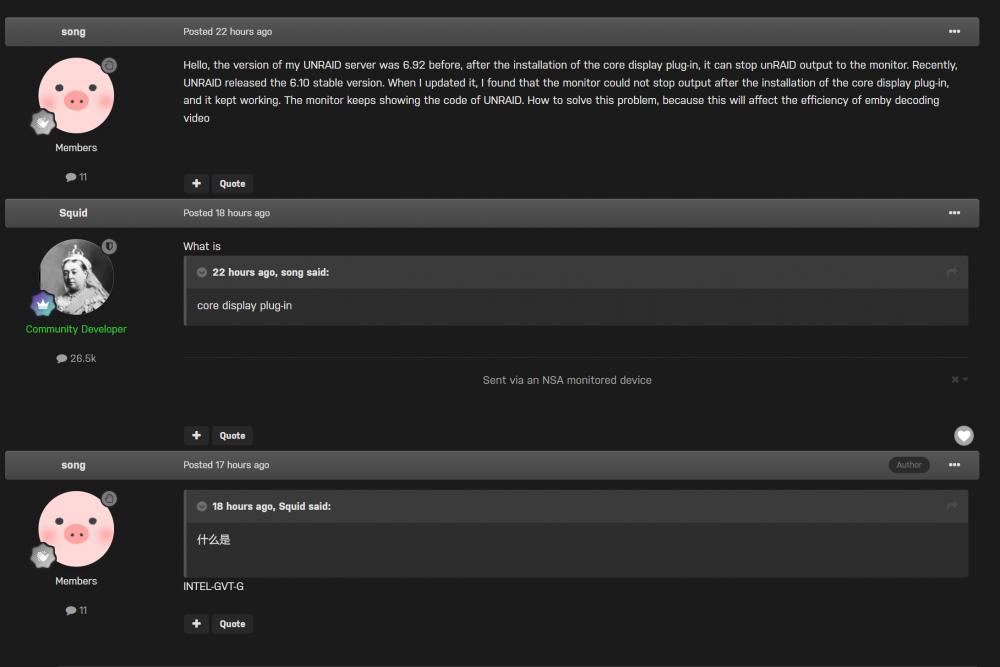Open signature hide dropdown on Squid's post
The width and height of the screenshot is (1000, 667).
click(959, 379)
